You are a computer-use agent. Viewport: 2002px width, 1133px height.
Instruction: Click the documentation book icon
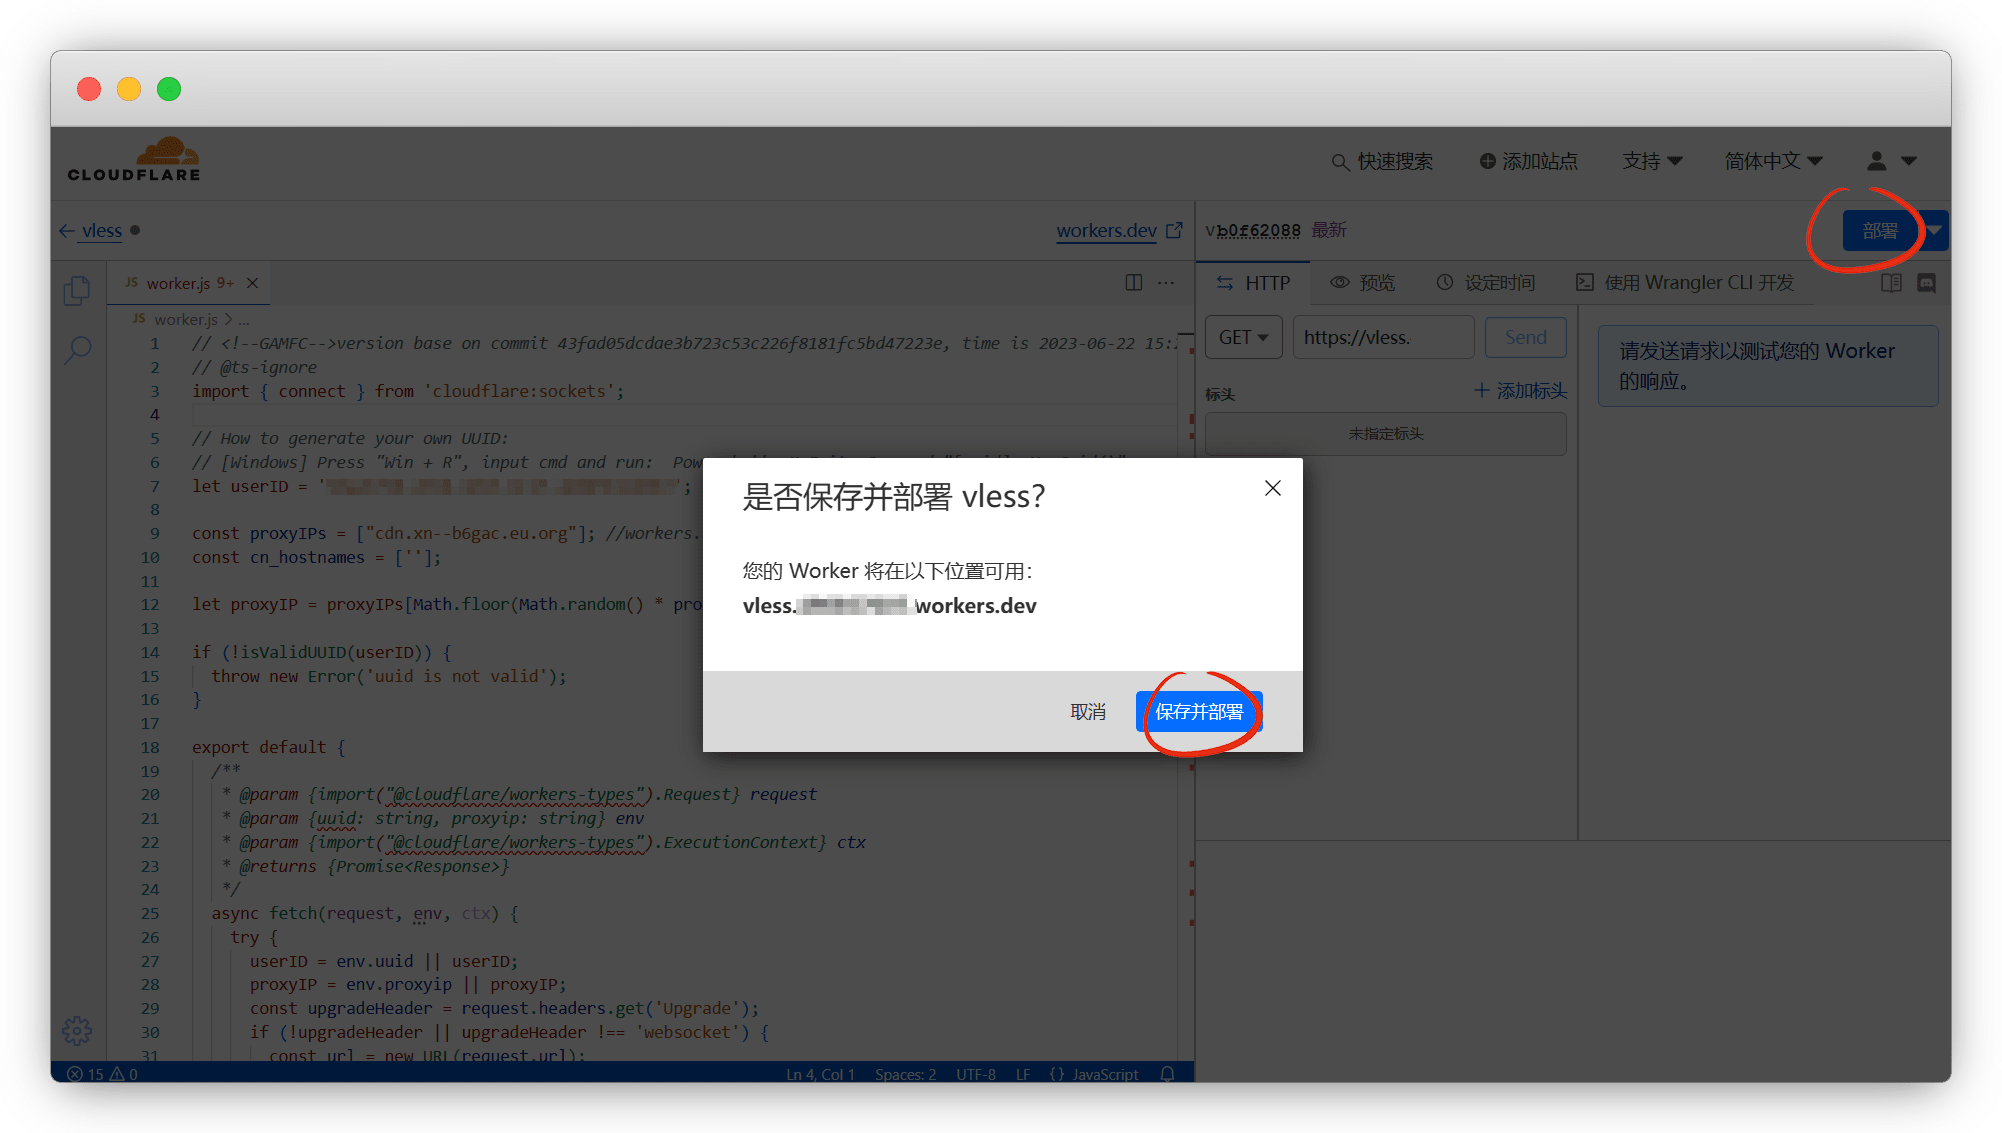point(1891,283)
